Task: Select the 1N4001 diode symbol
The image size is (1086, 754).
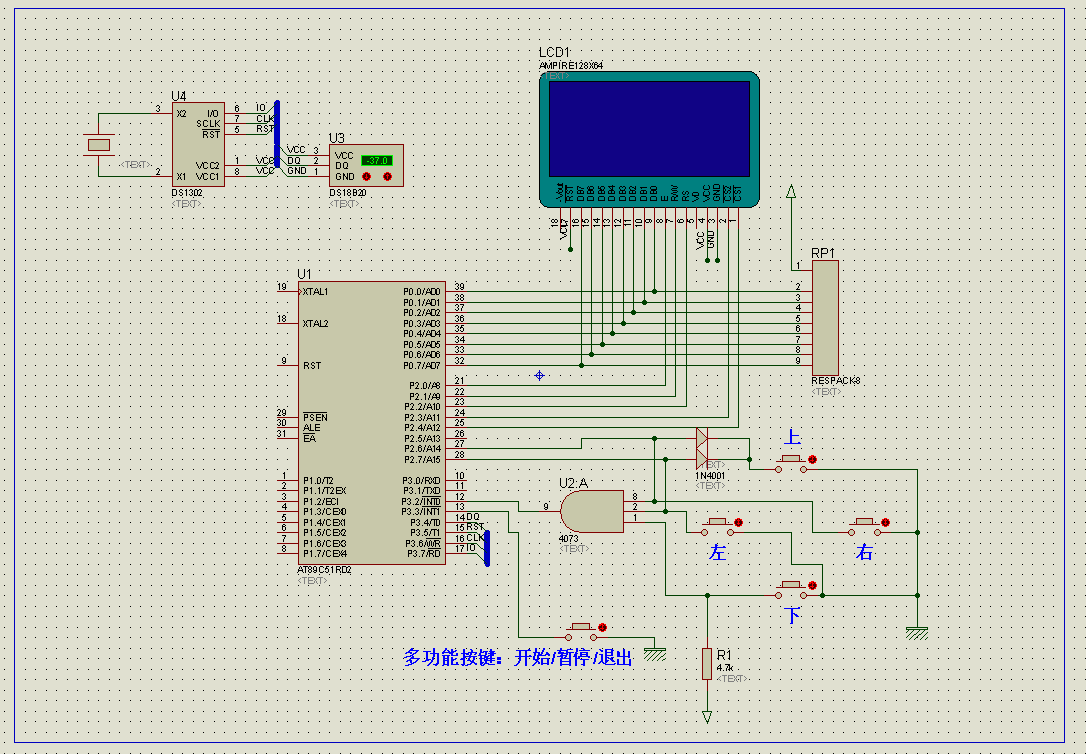Action: click(702, 449)
